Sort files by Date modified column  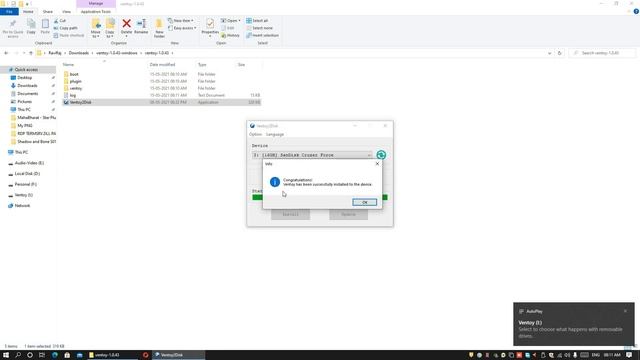coord(162,64)
